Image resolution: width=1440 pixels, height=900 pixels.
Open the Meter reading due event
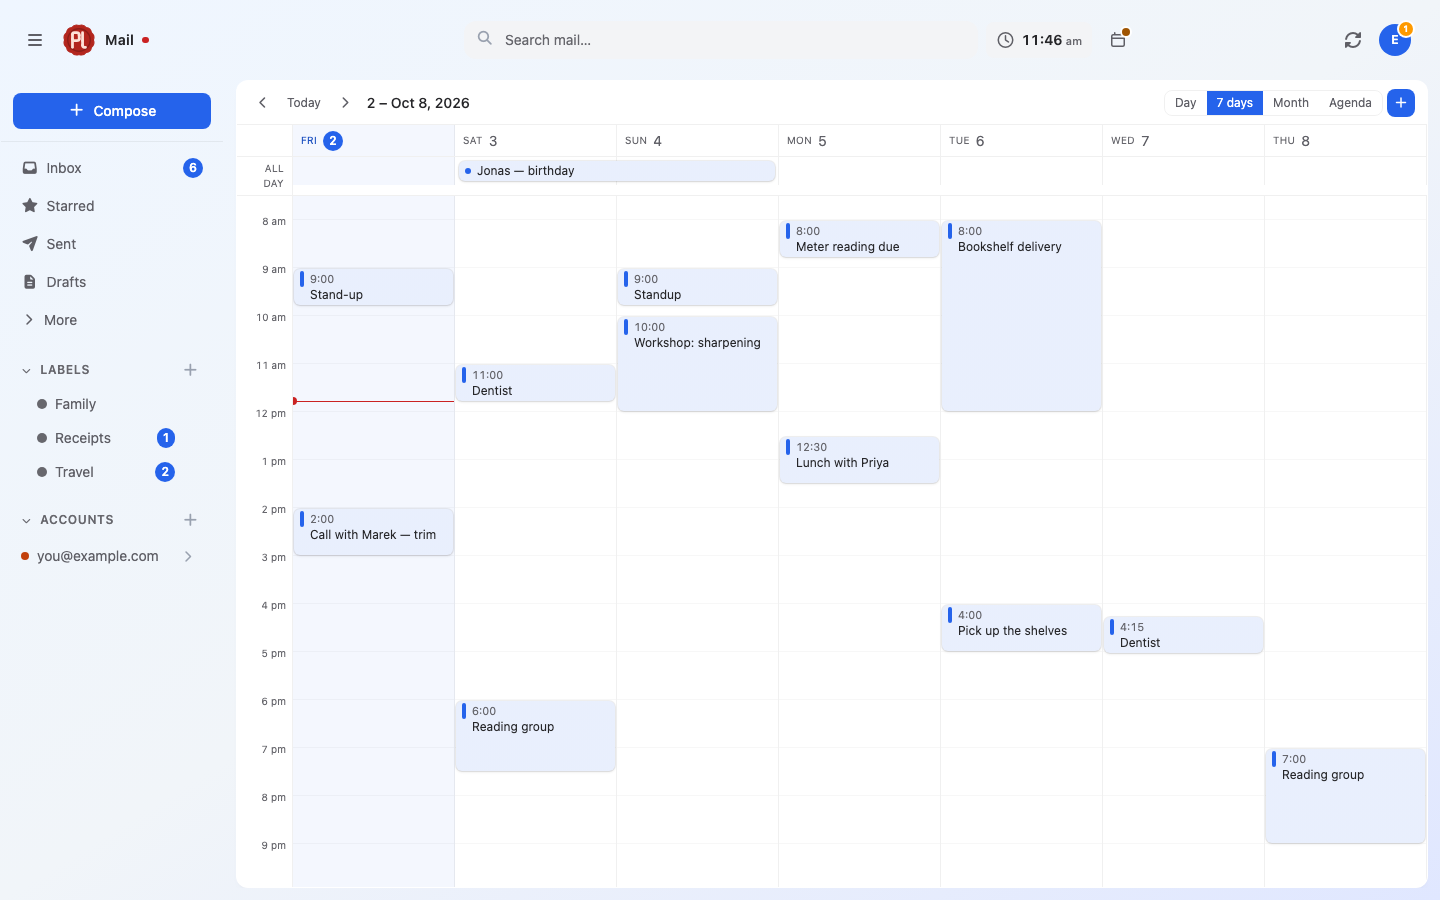(859, 239)
